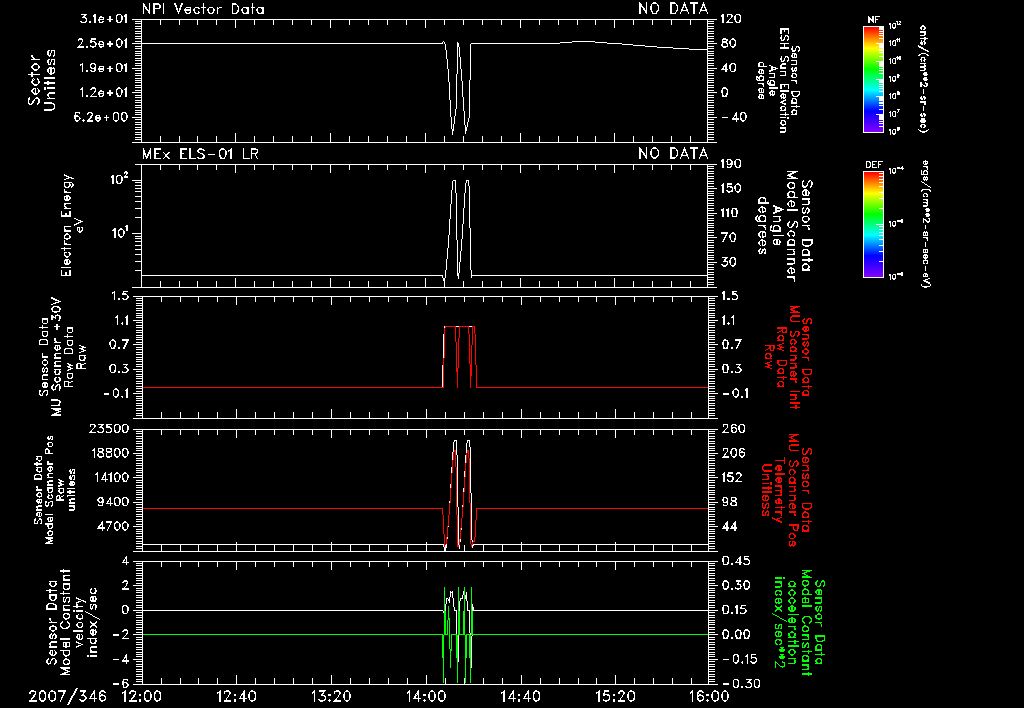This screenshot has width=1024, height=708.
Task: Click the 'NO DATA' label beside MEx ELS-01 LR
Action: coord(673,154)
